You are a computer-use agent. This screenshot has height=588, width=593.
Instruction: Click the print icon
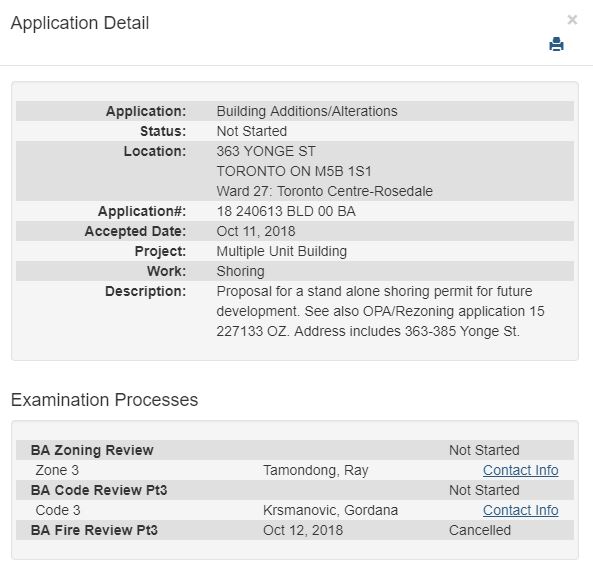click(x=556, y=44)
